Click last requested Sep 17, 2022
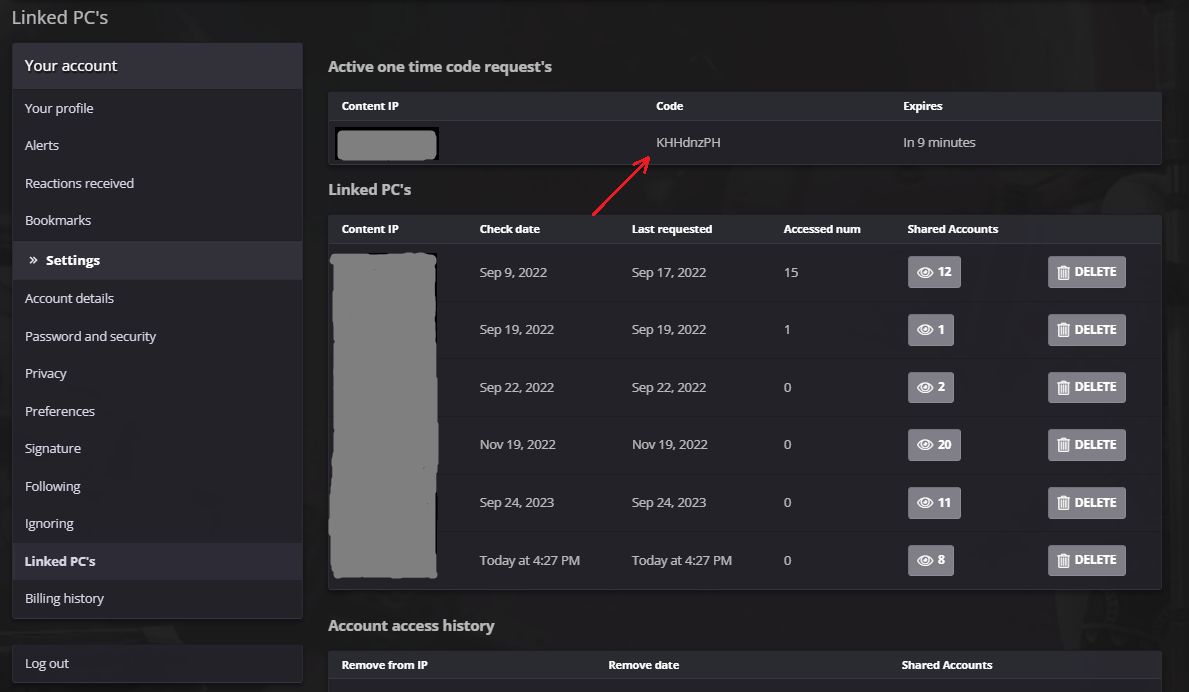The image size is (1189, 692). (669, 272)
